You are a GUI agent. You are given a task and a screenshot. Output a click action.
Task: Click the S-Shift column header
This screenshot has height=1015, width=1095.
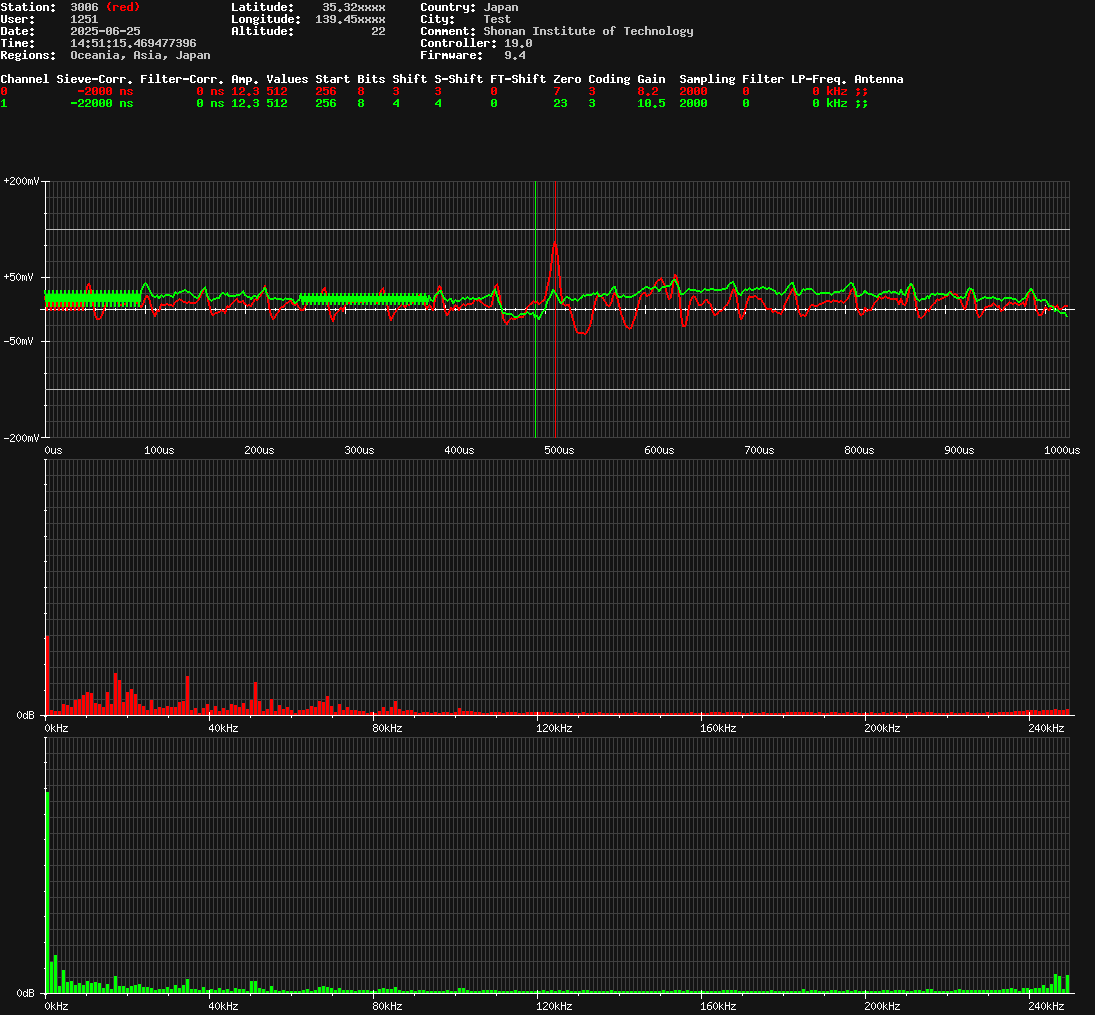(x=459, y=79)
